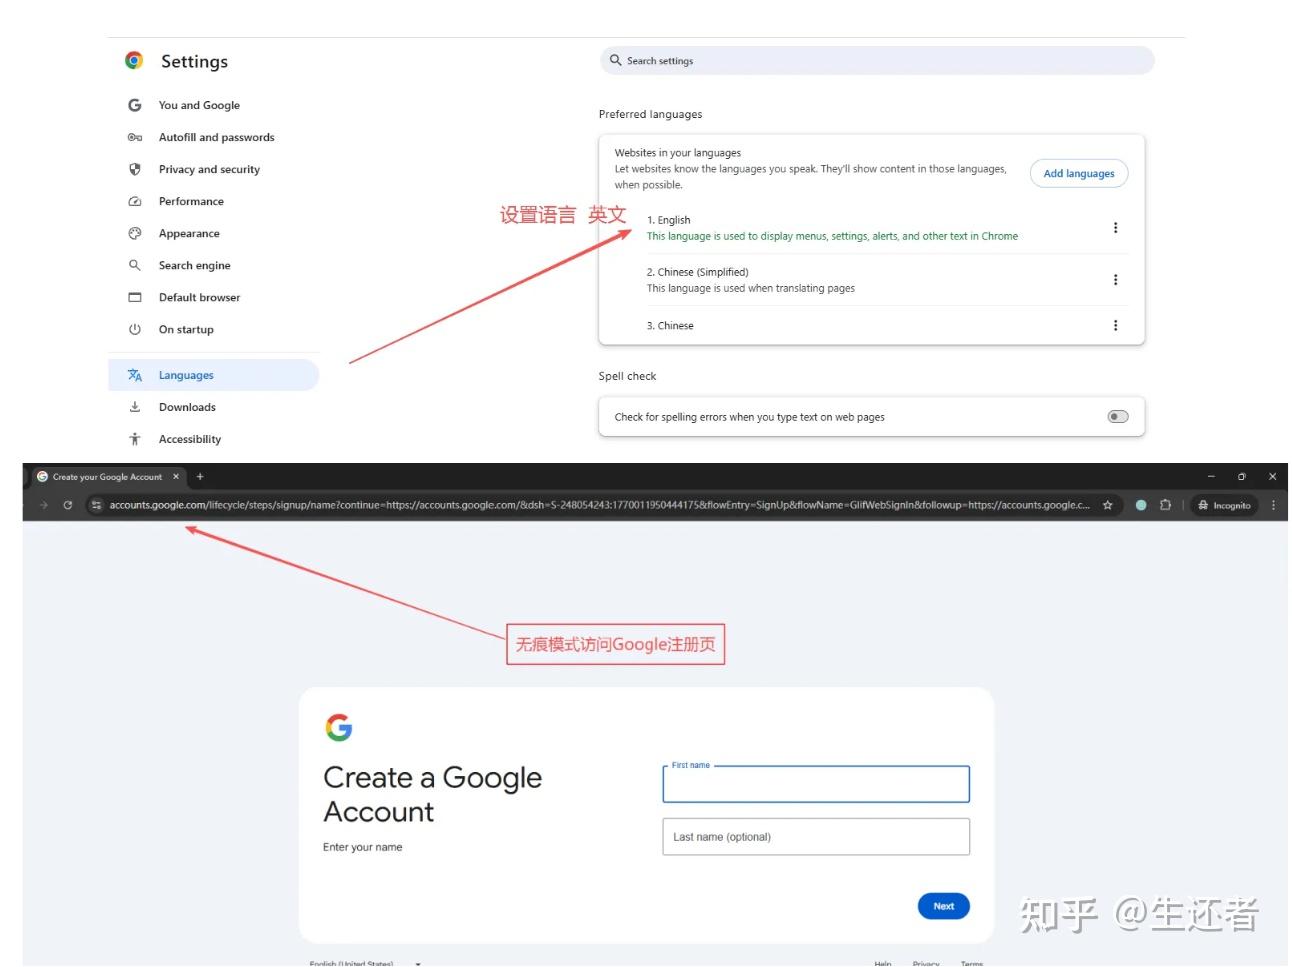Viewport: 1292px width, 967px height.
Task: Toggle the spell check switch
Action: tap(1118, 417)
